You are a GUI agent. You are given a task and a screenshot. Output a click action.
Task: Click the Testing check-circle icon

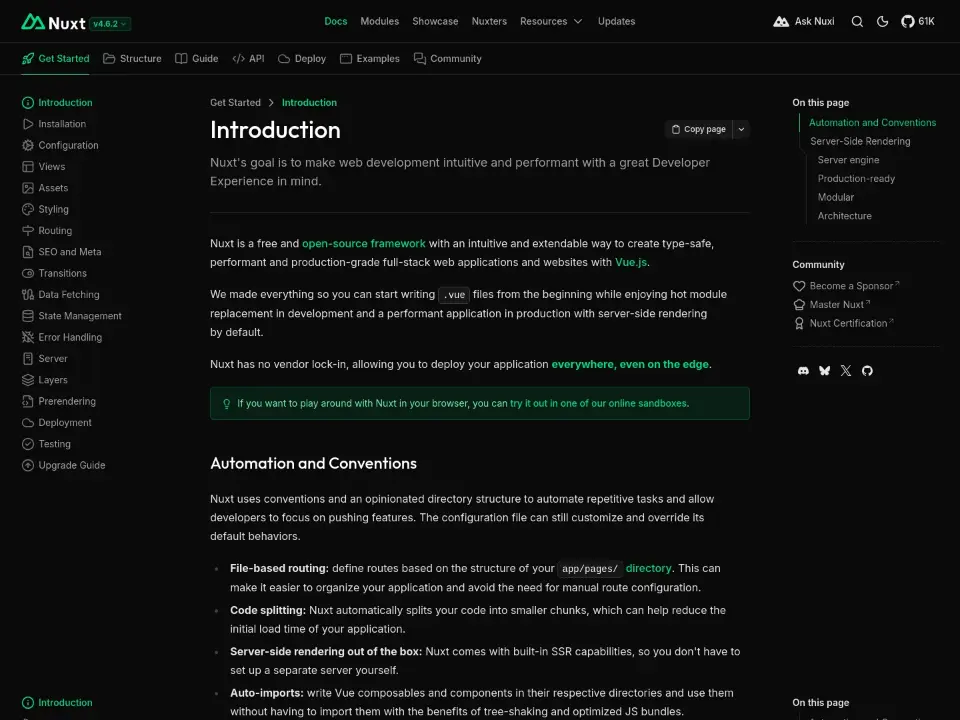point(28,444)
